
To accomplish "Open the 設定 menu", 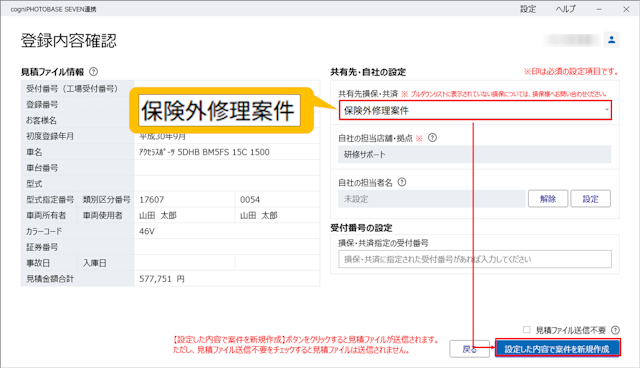I will (x=528, y=9).
